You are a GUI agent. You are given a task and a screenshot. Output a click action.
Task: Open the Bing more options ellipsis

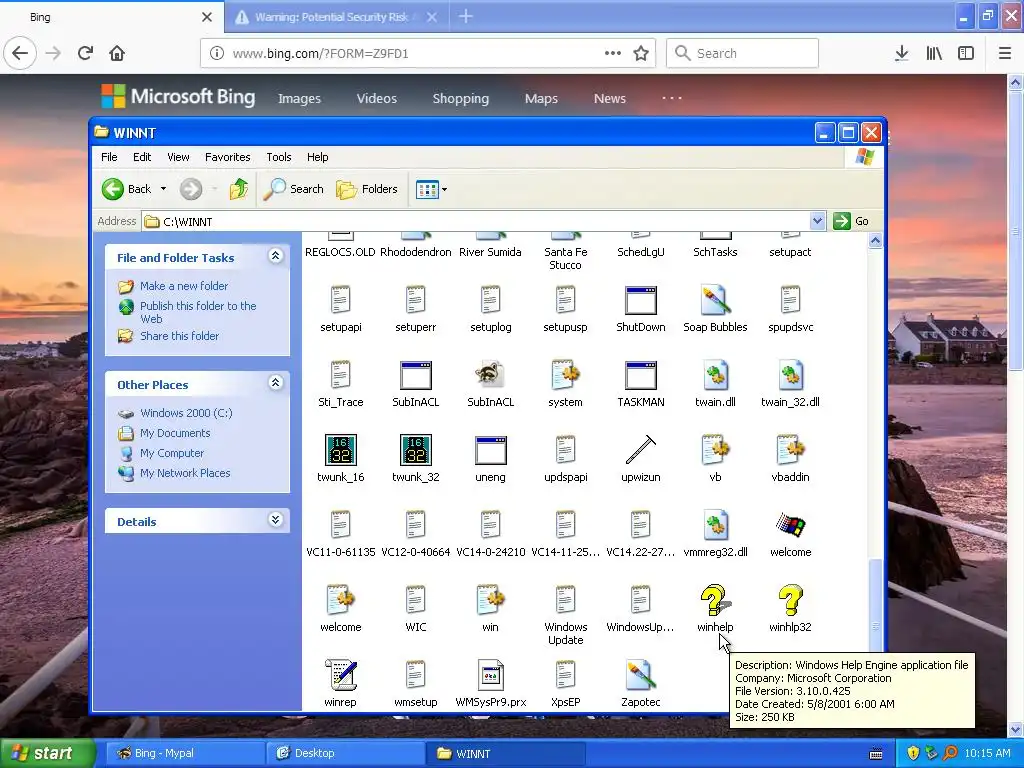point(672,98)
